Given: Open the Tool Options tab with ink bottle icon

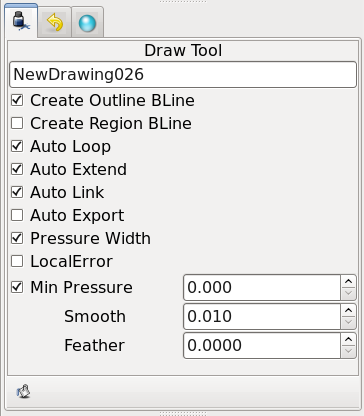Looking at the screenshot, I should click(x=21, y=21).
